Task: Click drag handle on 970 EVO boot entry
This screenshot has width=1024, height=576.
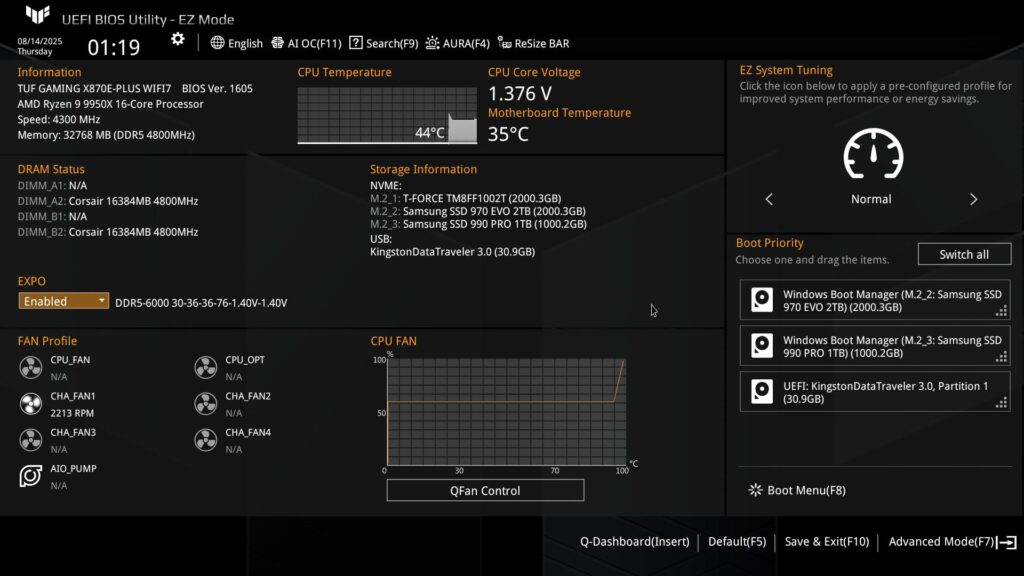Action: point(1001,312)
